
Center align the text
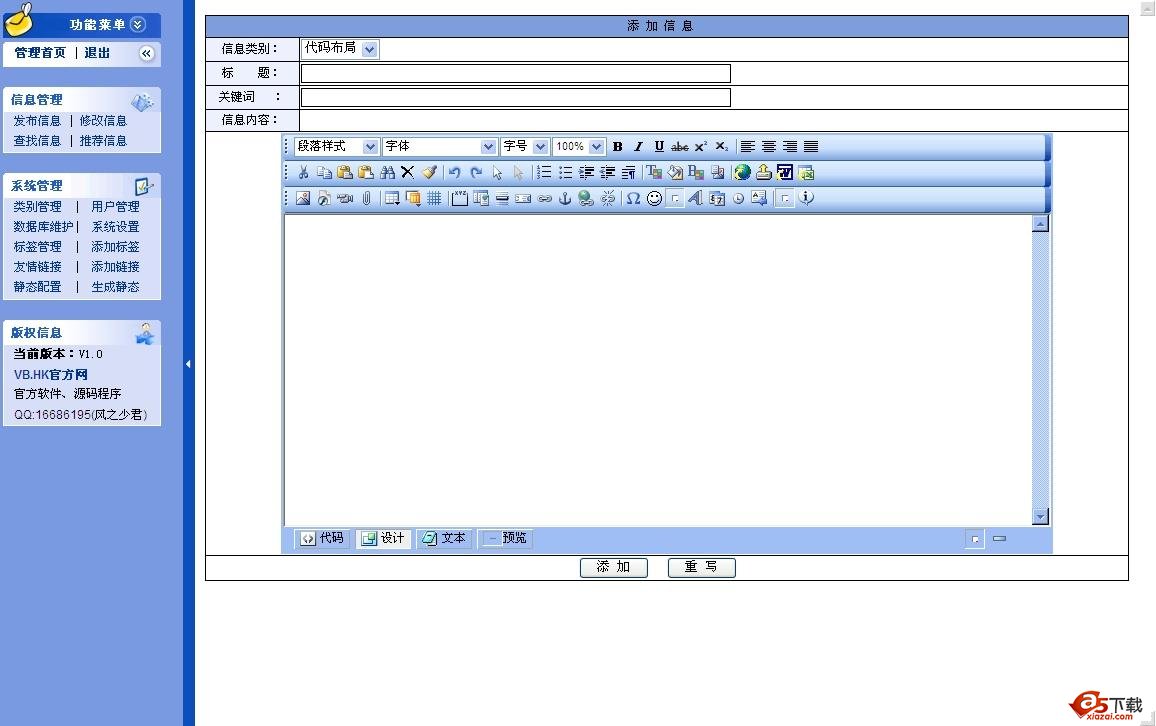pos(769,147)
